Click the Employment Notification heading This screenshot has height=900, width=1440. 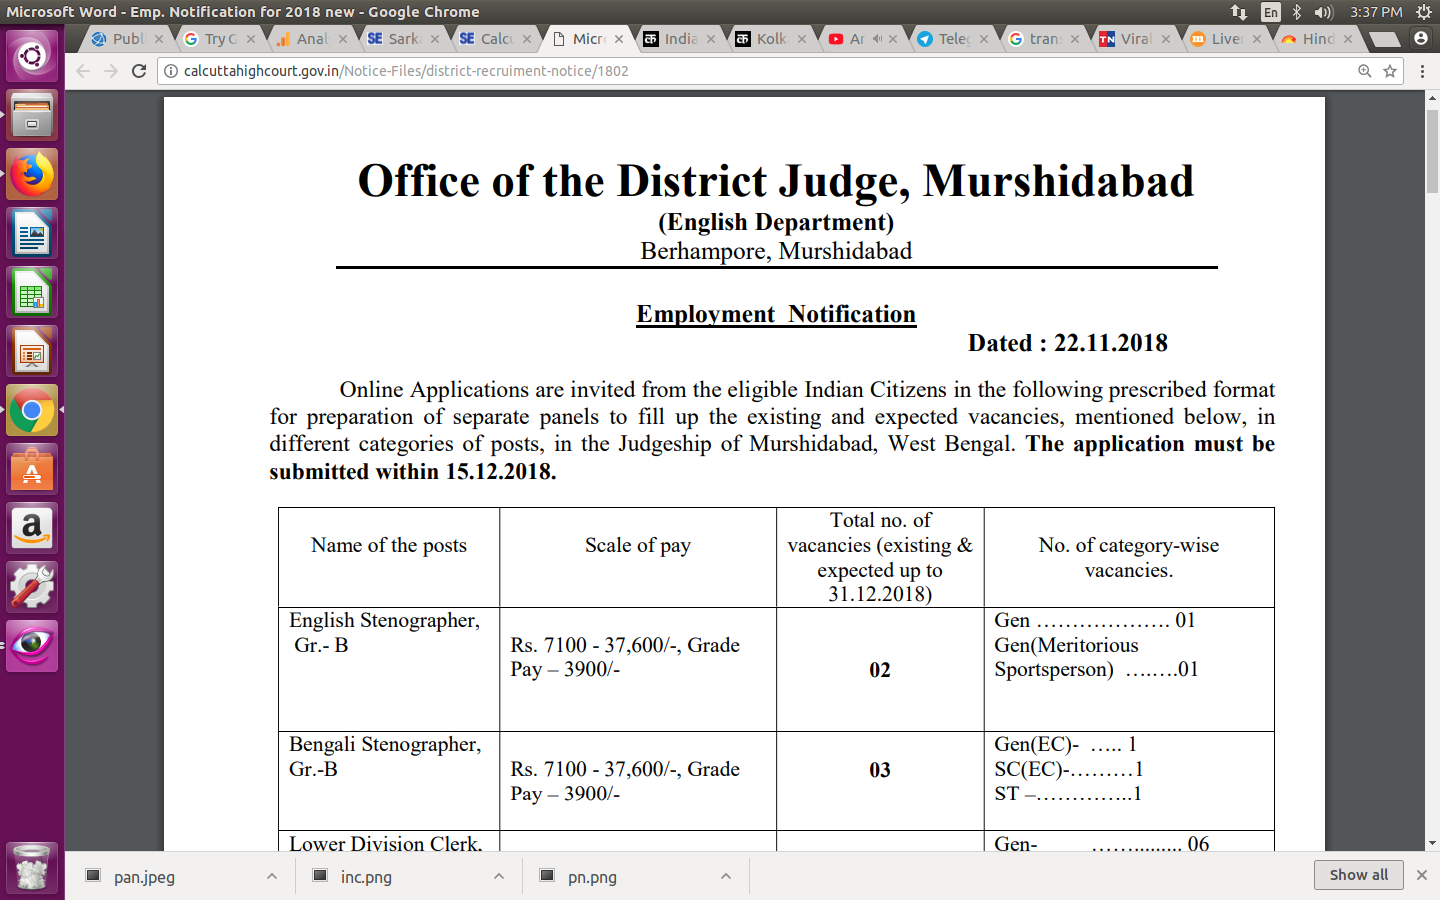[x=776, y=314]
